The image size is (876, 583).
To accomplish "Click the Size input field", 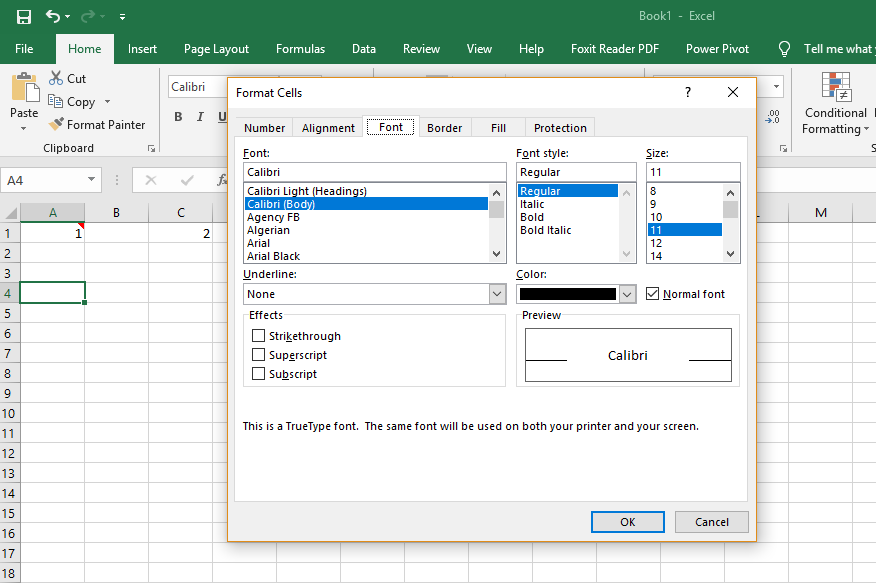I will [x=693, y=172].
